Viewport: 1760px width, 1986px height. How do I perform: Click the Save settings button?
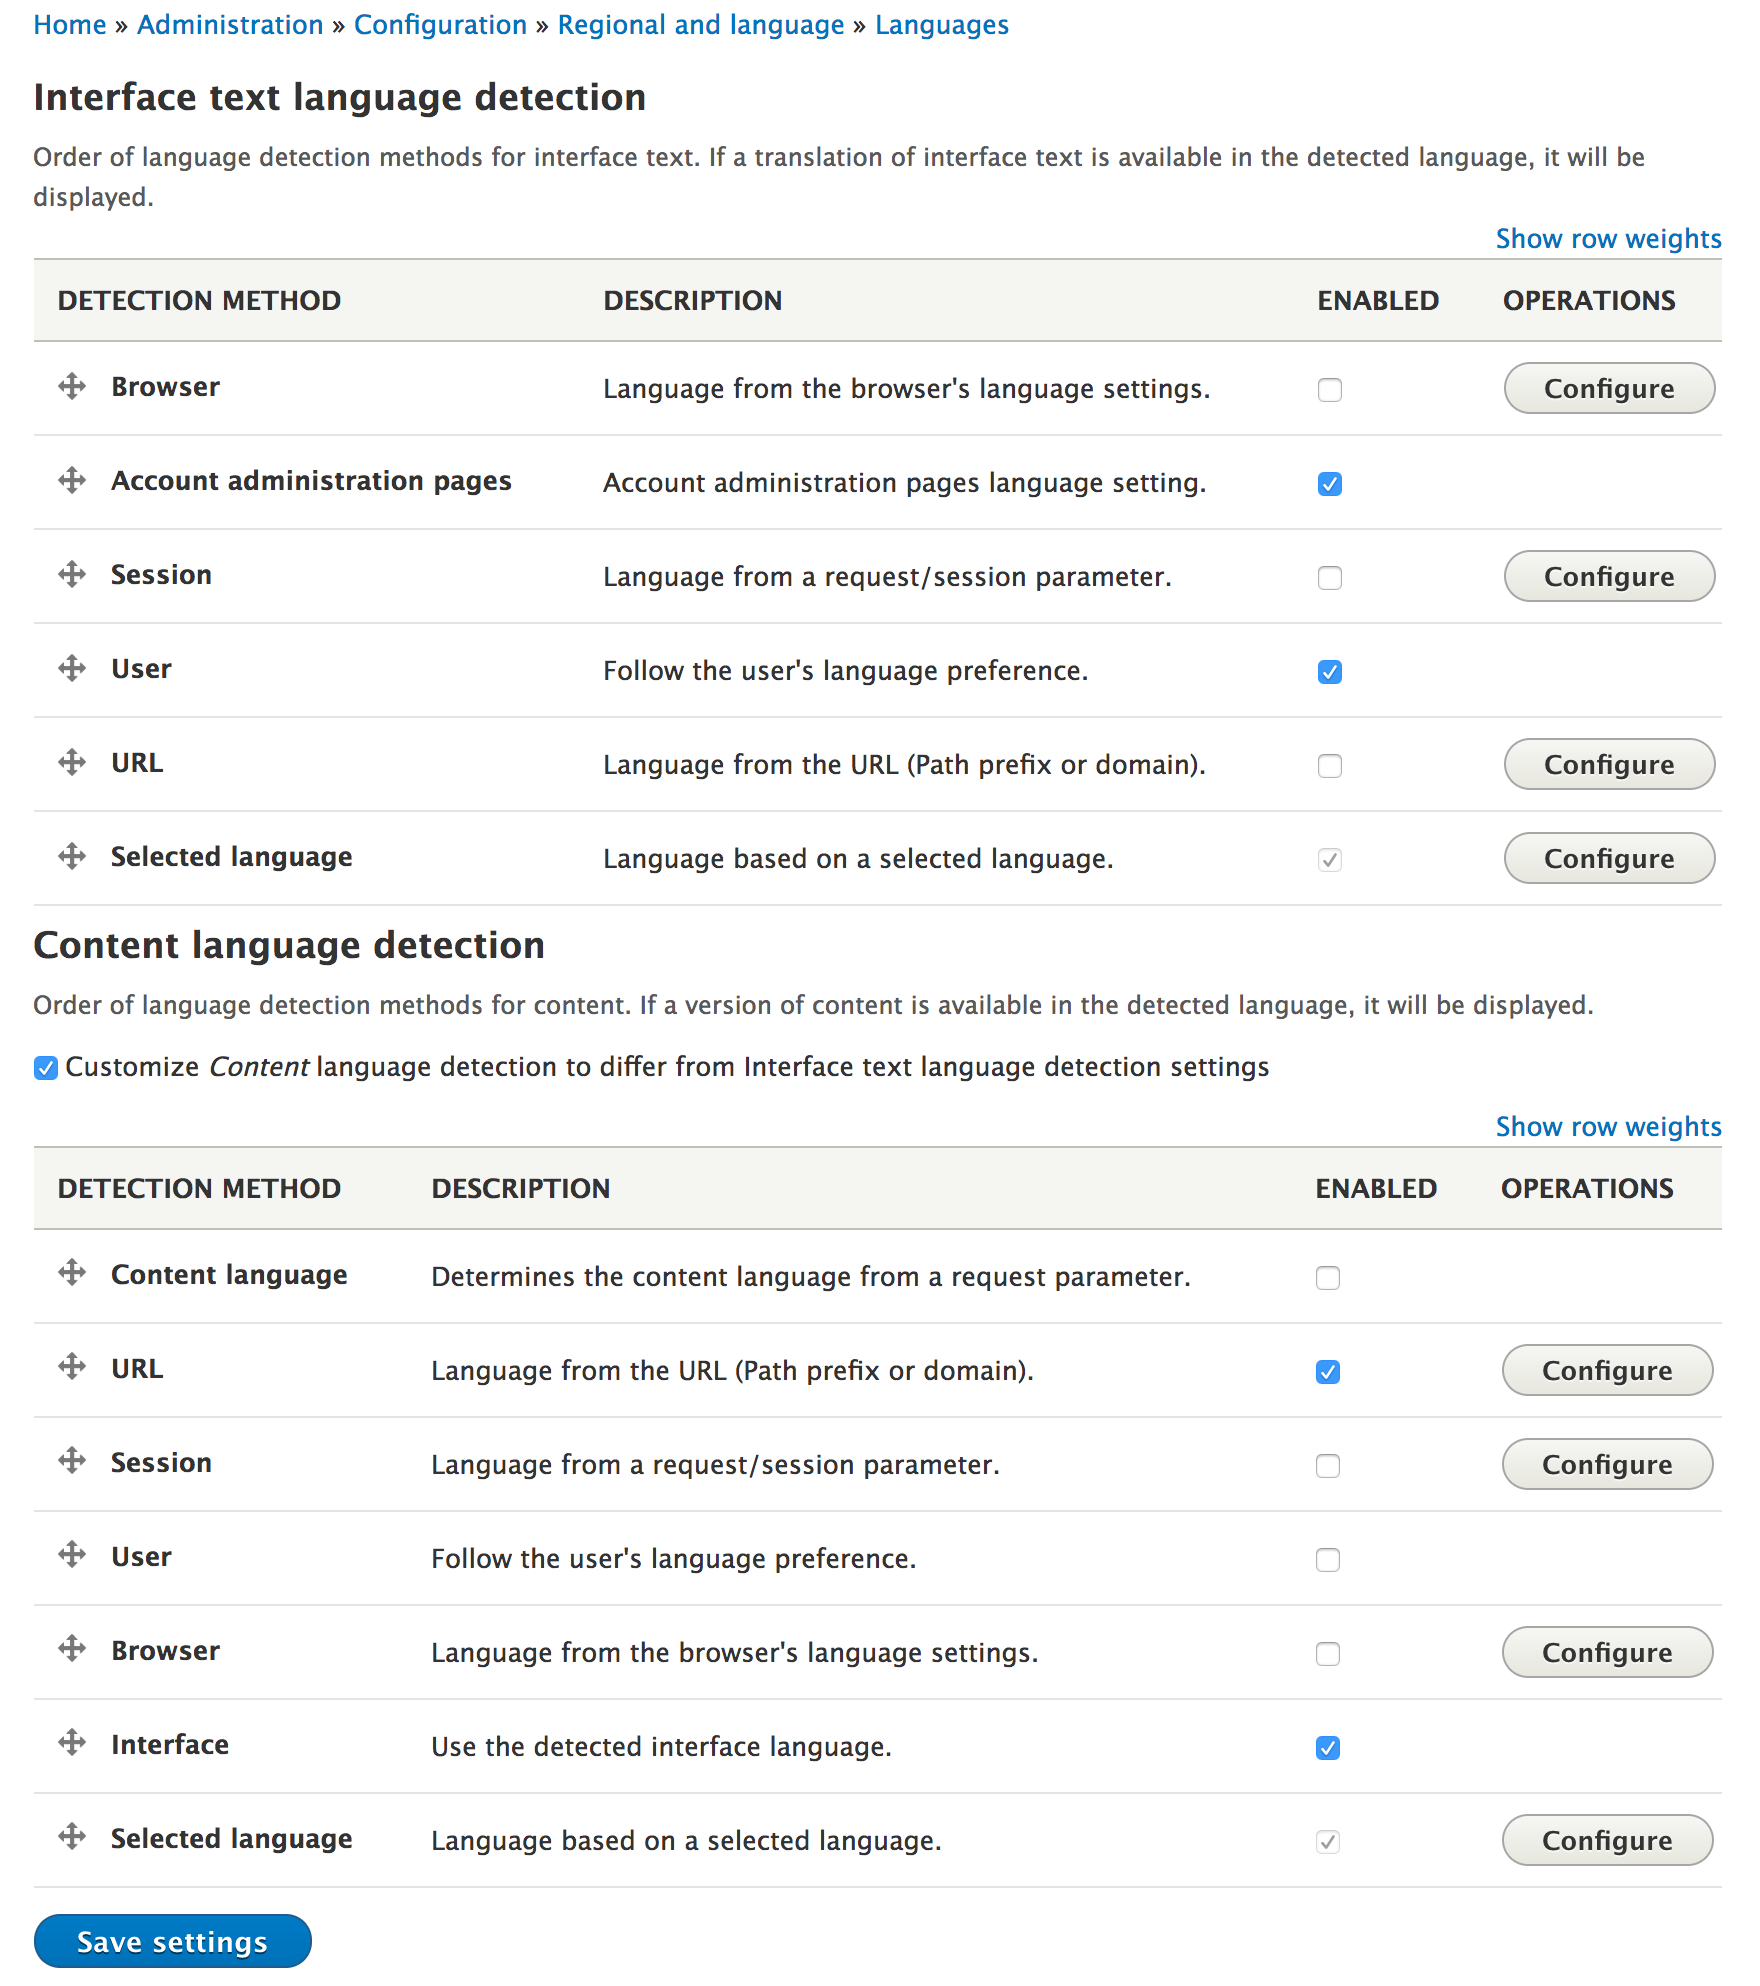(x=172, y=1941)
